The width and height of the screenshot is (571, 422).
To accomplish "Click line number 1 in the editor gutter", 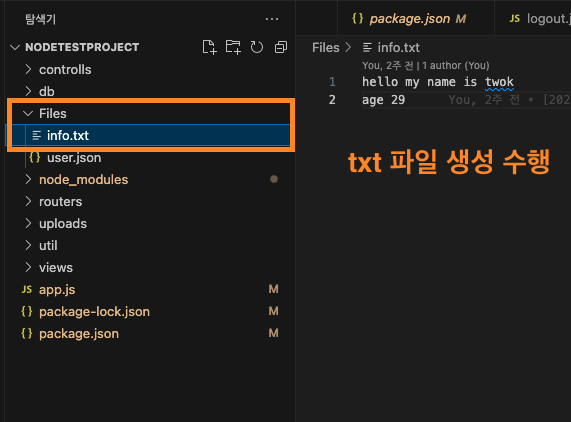I will (x=332, y=82).
